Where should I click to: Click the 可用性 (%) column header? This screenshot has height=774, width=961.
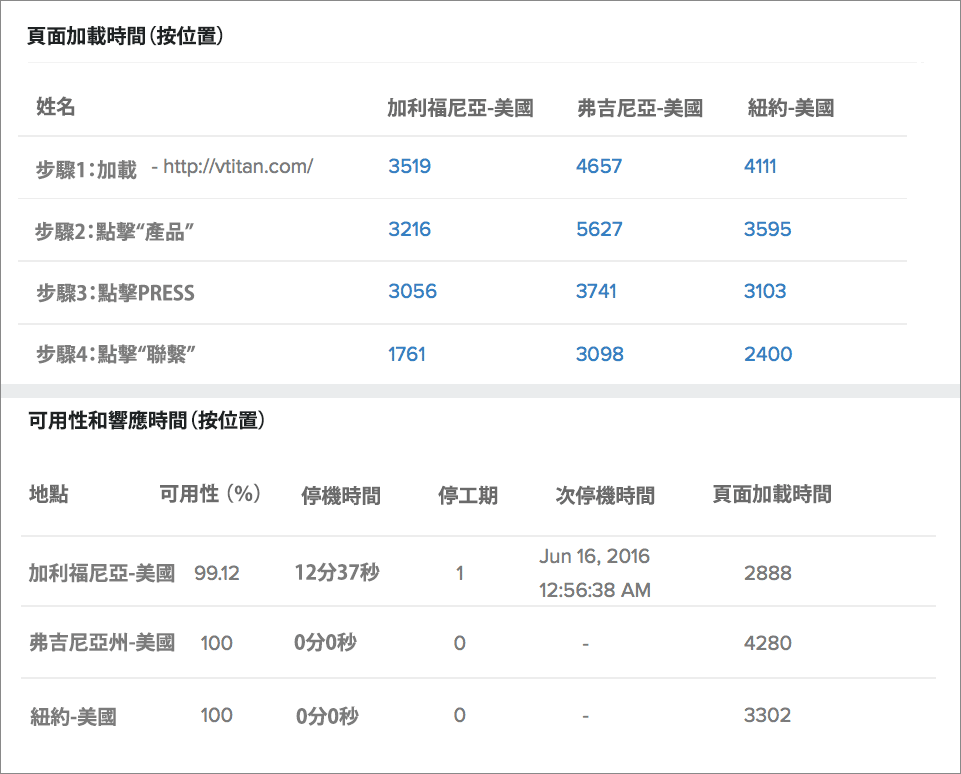tap(210, 494)
